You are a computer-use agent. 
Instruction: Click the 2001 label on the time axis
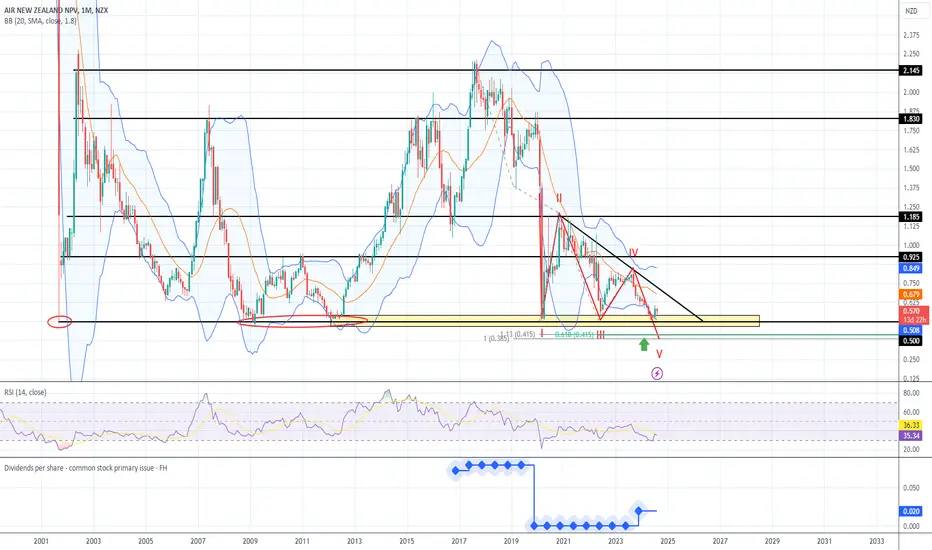(41, 541)
